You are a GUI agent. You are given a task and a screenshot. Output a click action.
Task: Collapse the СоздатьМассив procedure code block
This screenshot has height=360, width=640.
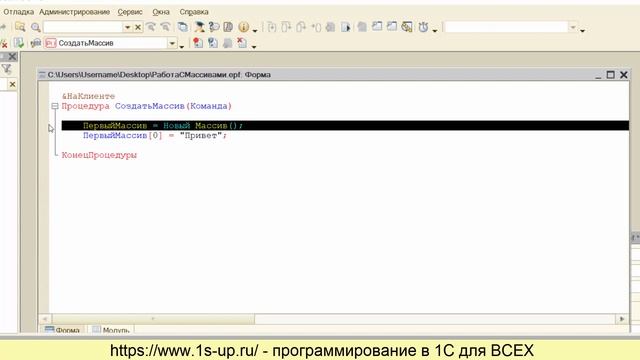click(x=55, y=106)
